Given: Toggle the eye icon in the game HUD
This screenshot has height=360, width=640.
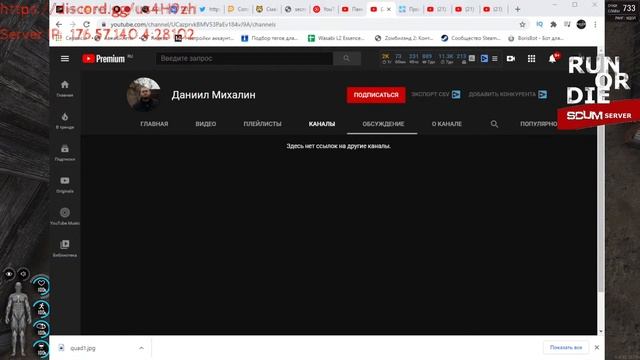Looking at the screenshot, I should 9,274.
